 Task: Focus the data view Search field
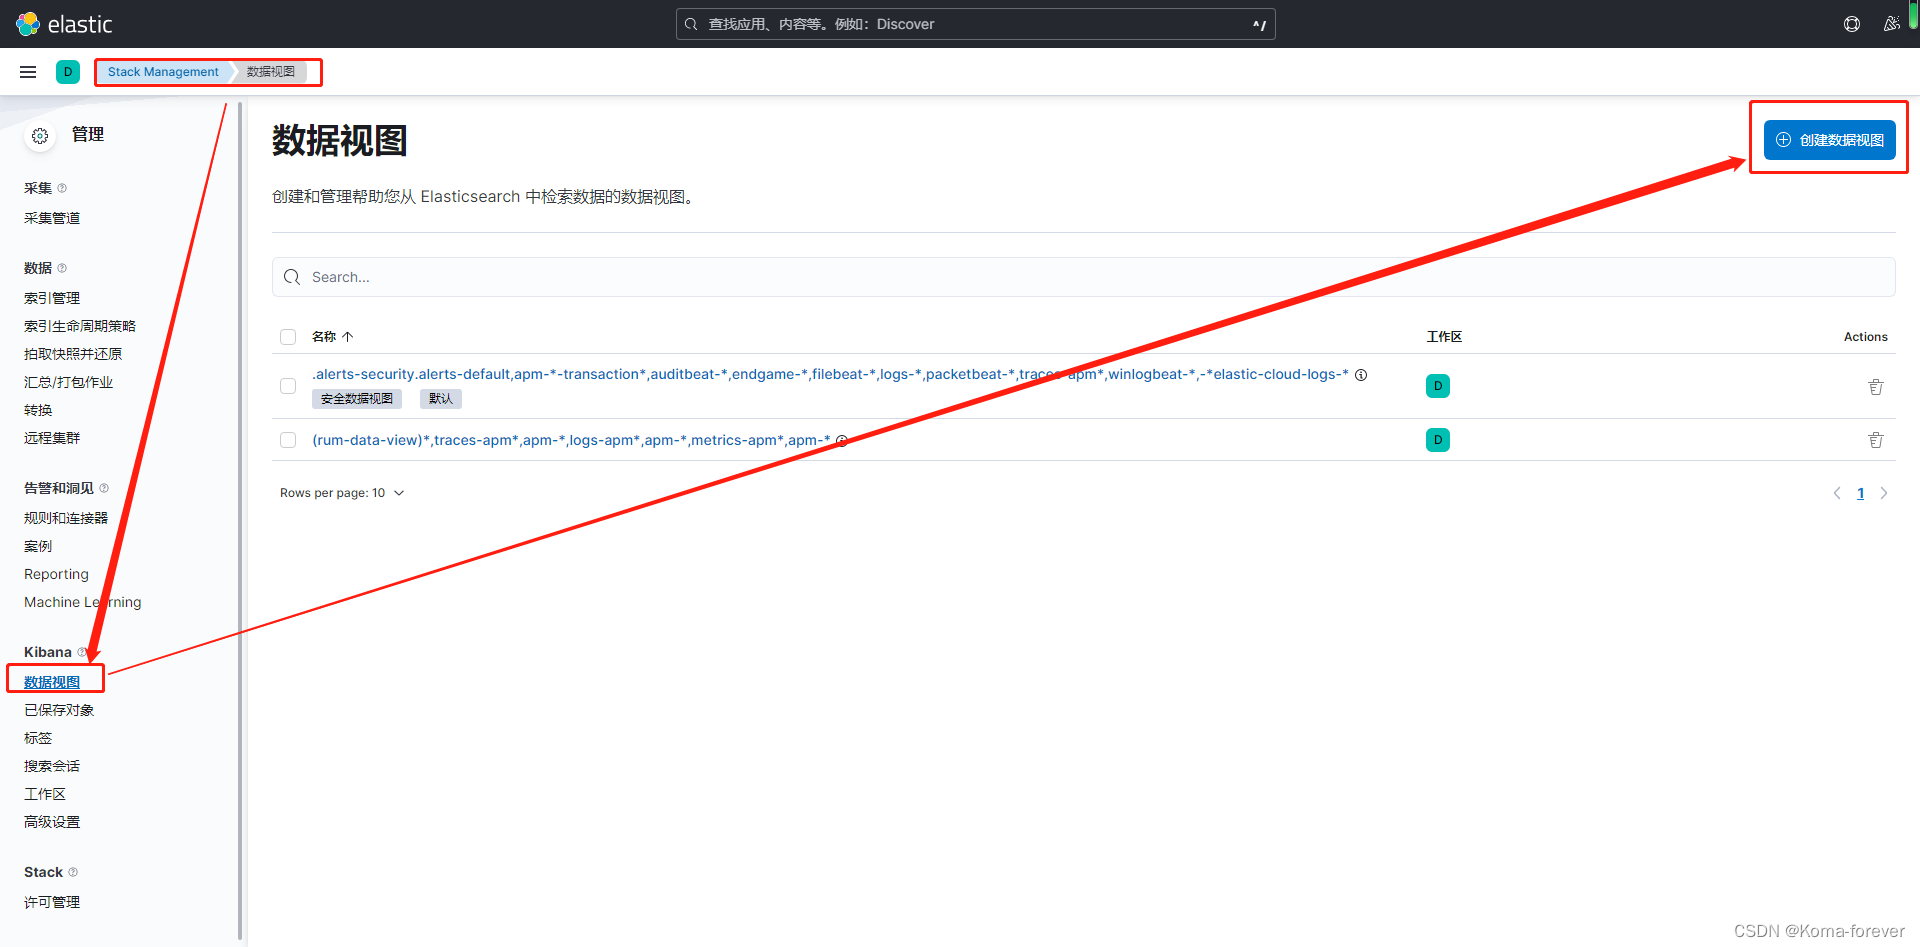[x=1083, y=277]
